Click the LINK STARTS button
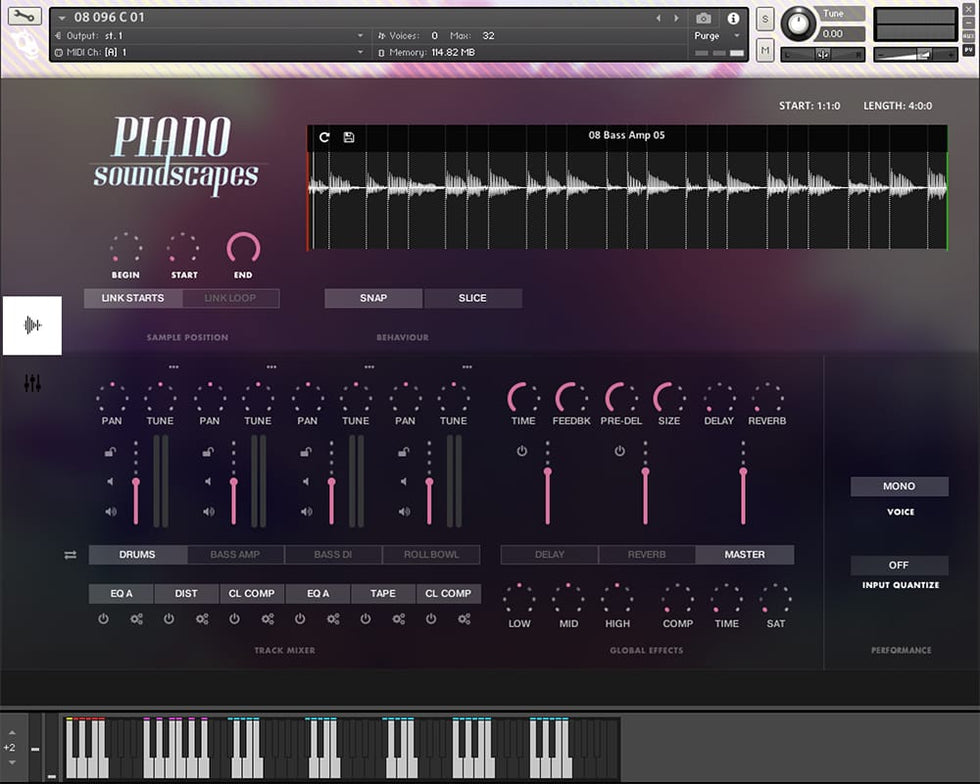This screenshot has width=980, height=784. 132,298
